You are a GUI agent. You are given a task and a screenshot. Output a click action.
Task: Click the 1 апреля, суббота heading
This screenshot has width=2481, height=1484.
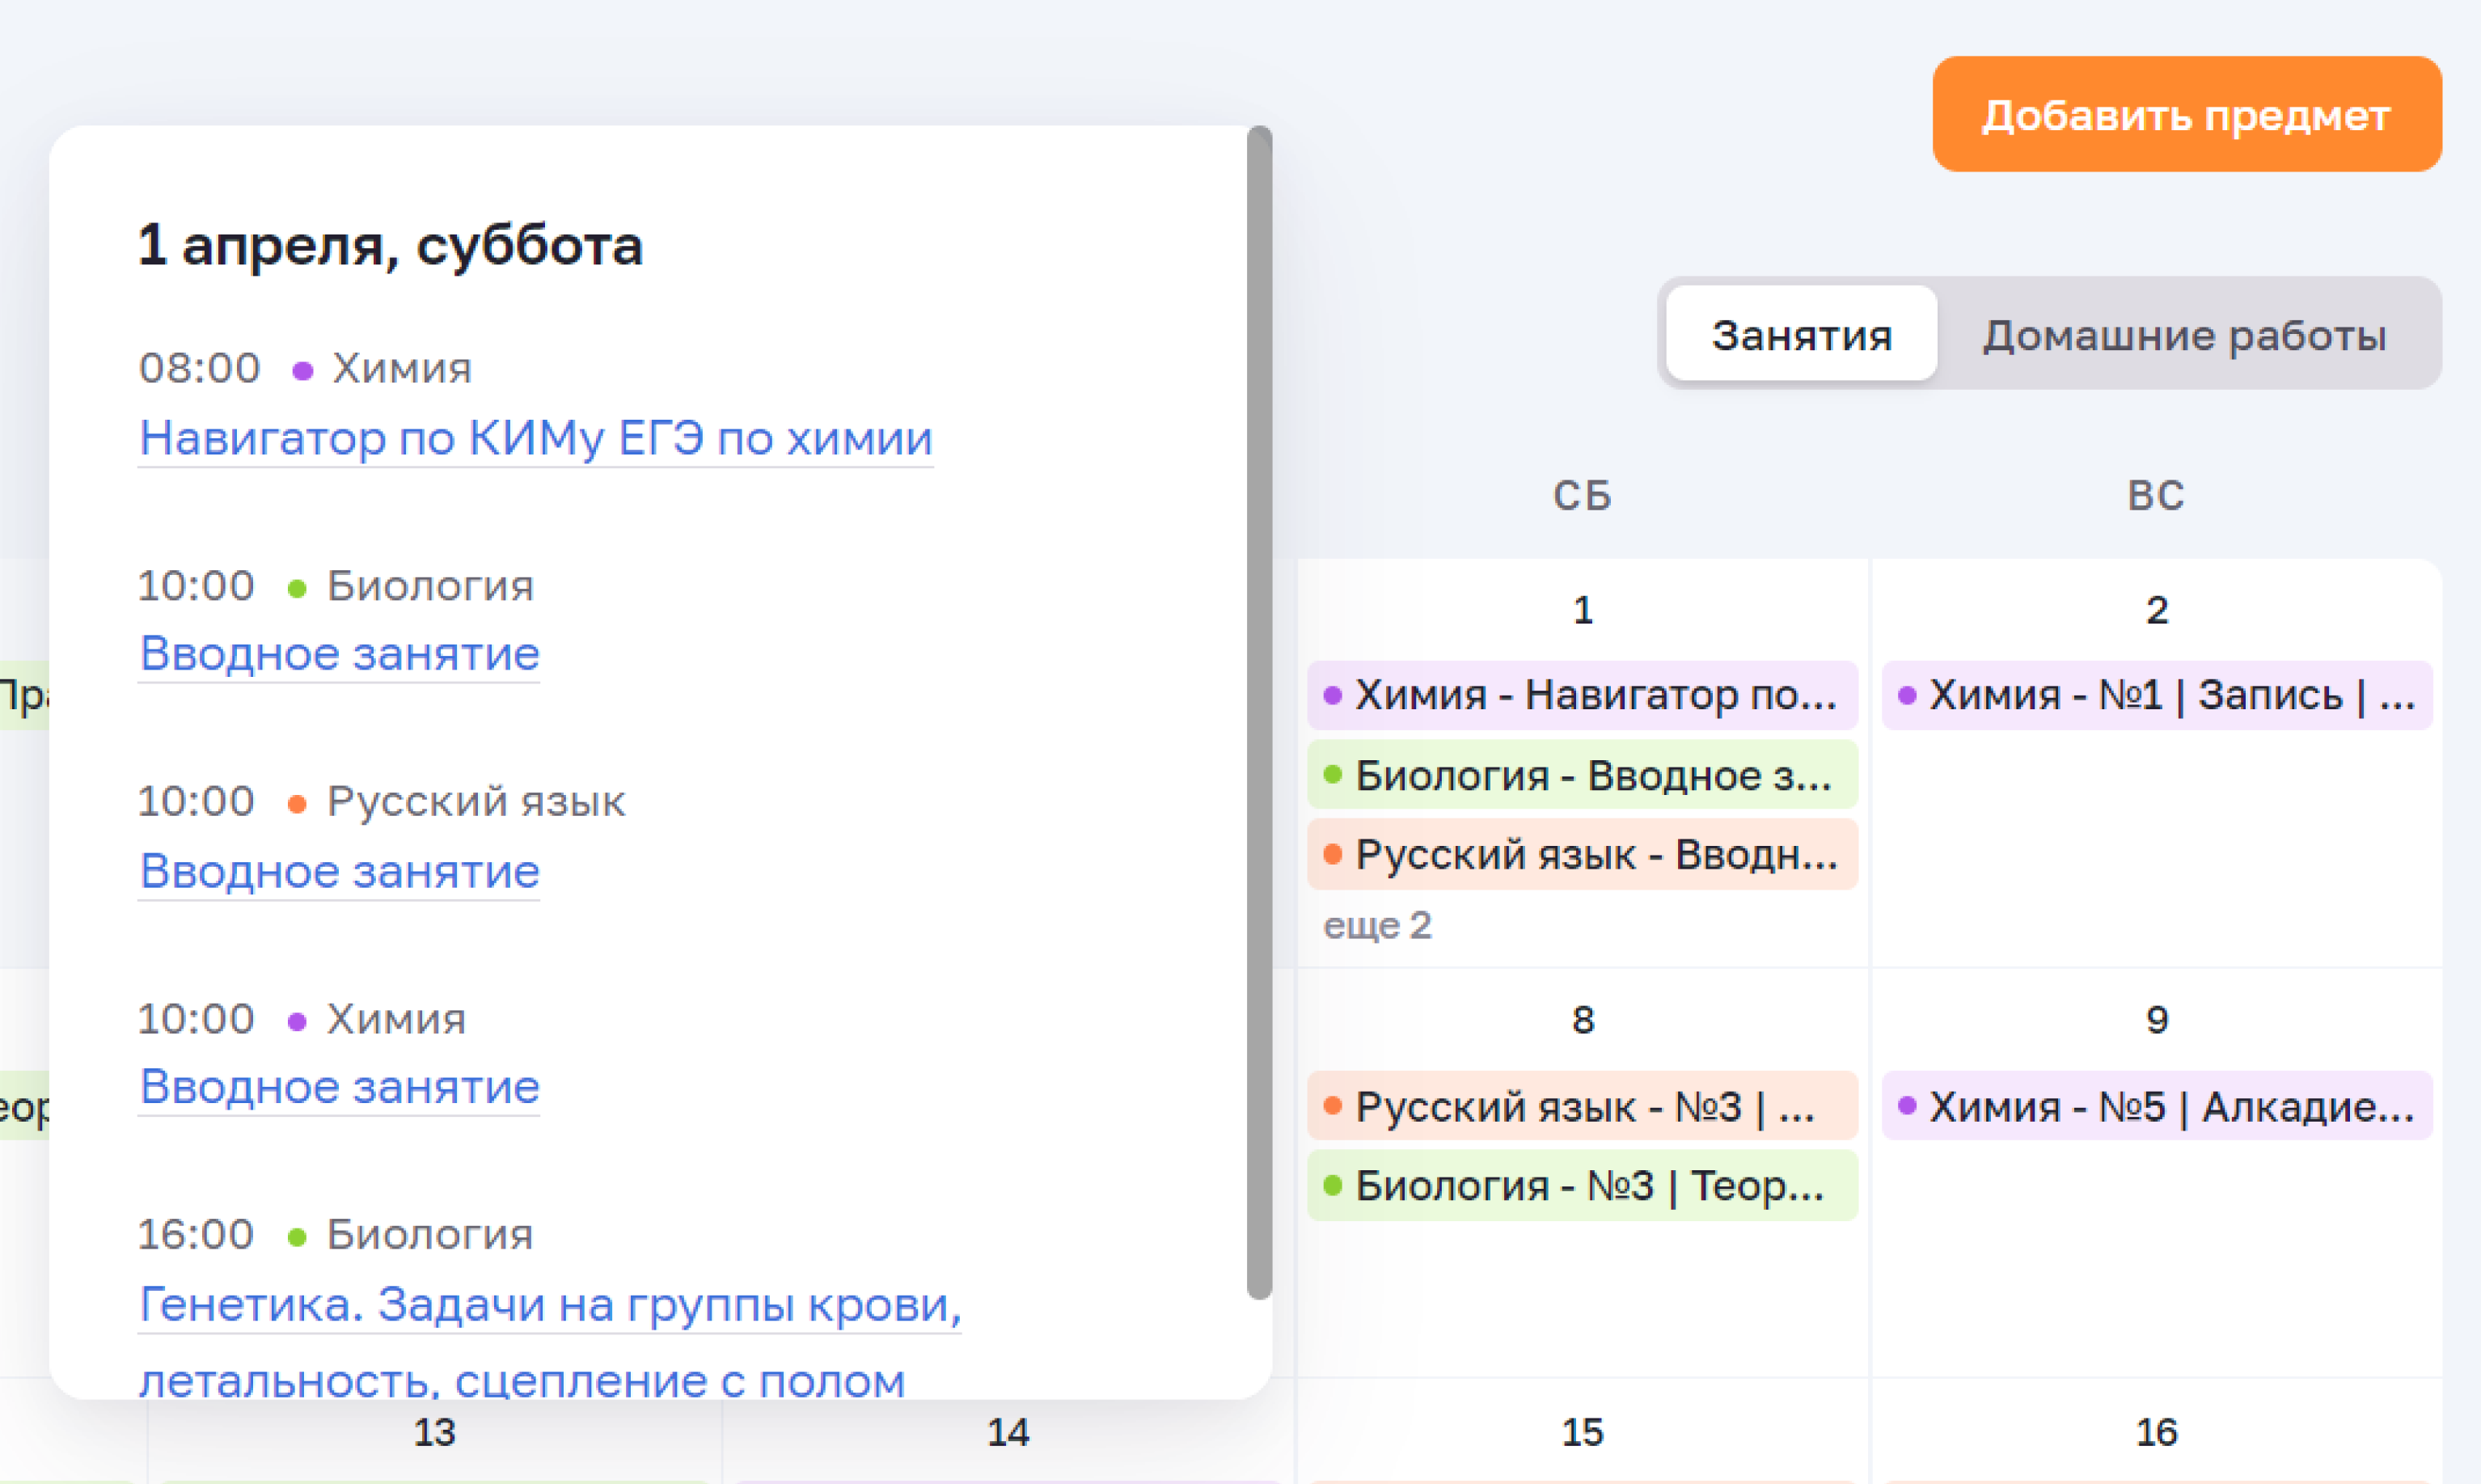[390, 246]
